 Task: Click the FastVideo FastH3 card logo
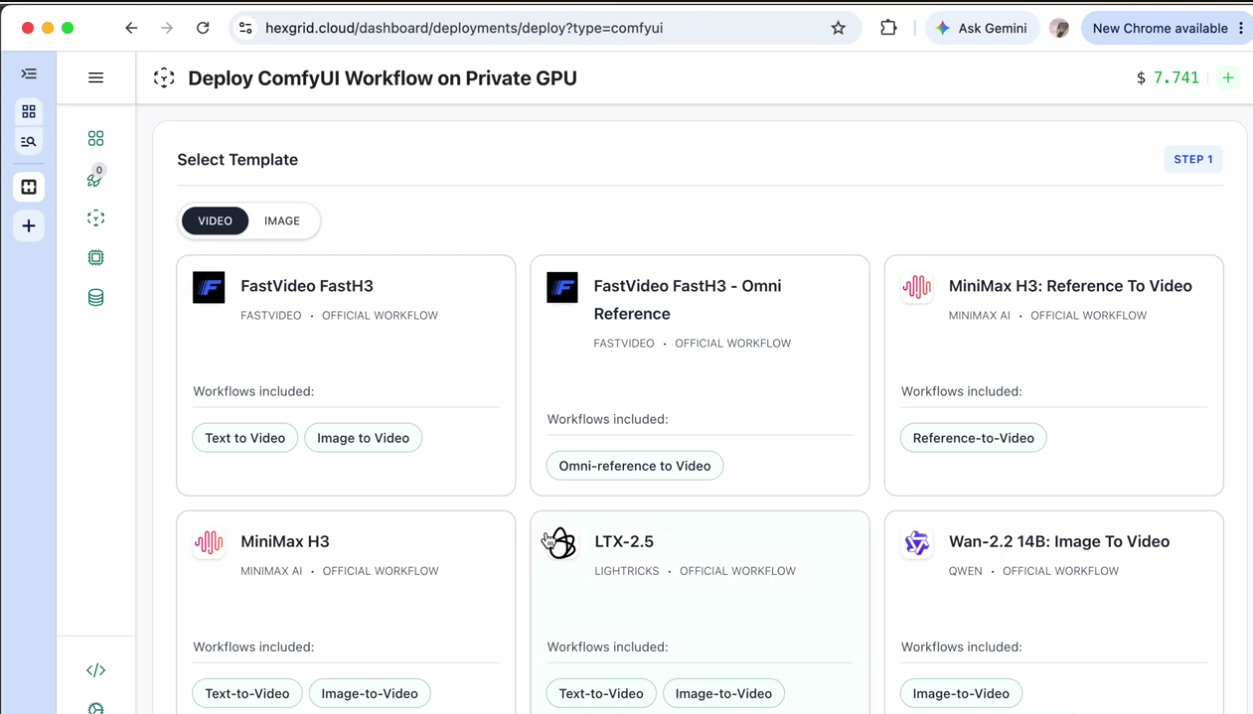click(x=209, y=288)
